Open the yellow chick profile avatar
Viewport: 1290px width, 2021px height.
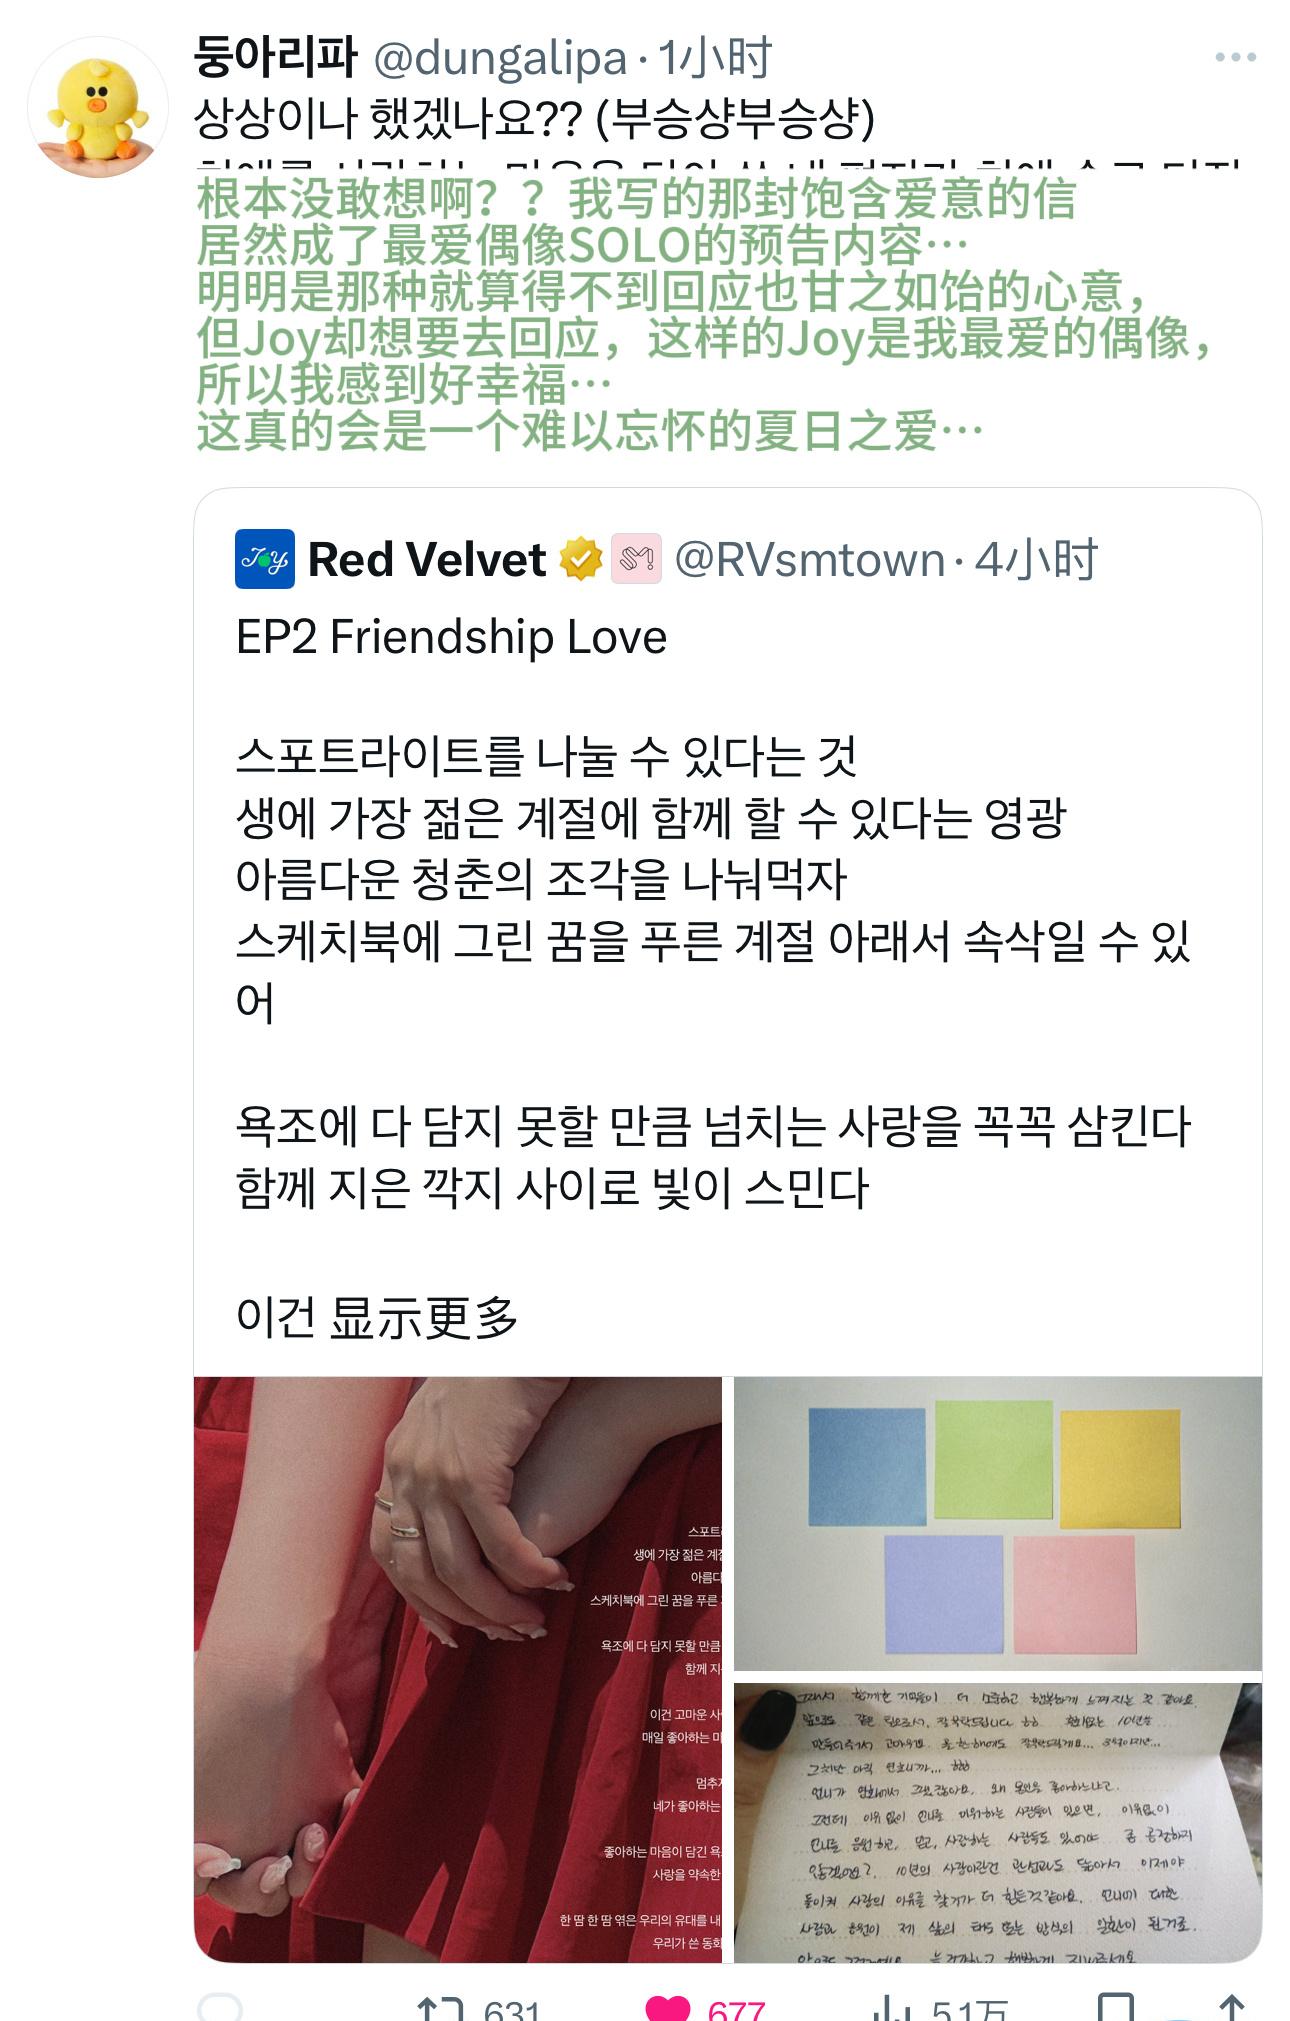(x=97, y=107)
